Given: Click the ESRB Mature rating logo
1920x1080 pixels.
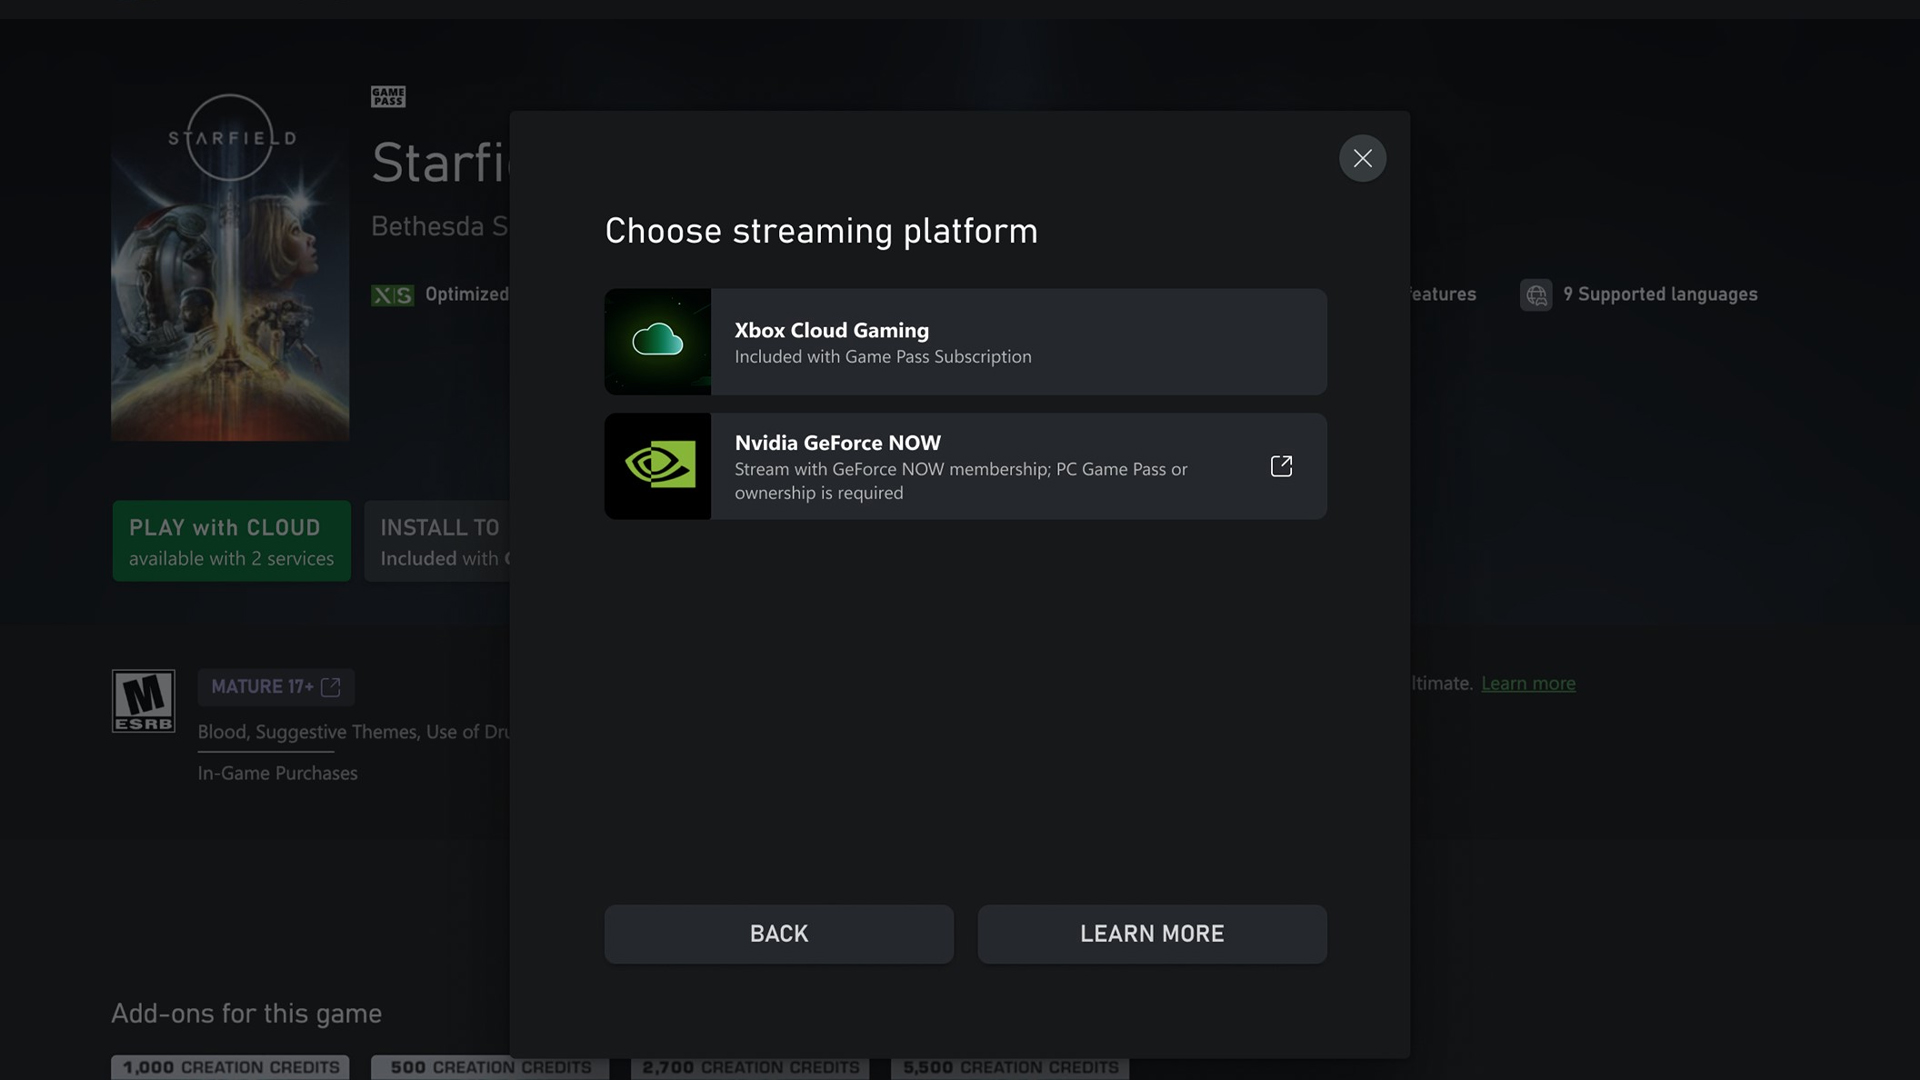Looking at the screenshot, I should click(143, 700).
